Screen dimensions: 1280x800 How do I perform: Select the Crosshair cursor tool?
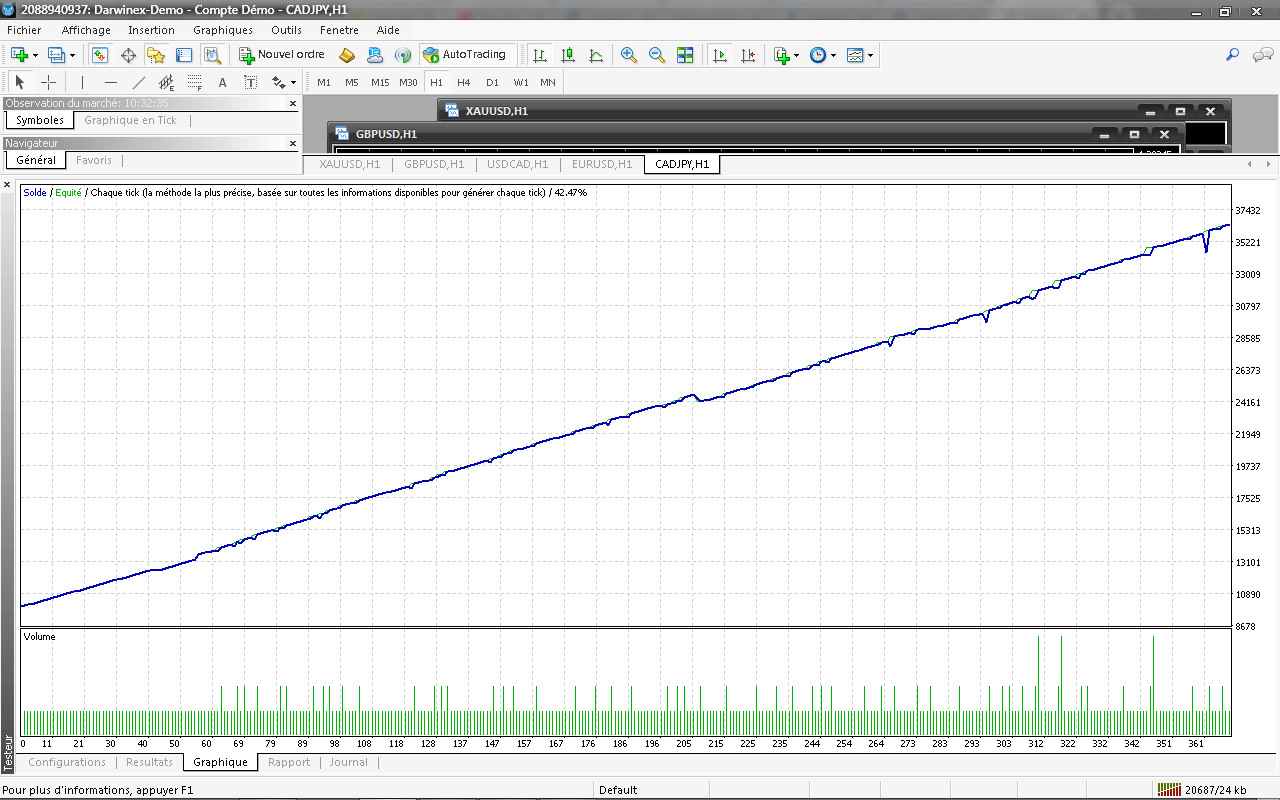click(48, 82)
